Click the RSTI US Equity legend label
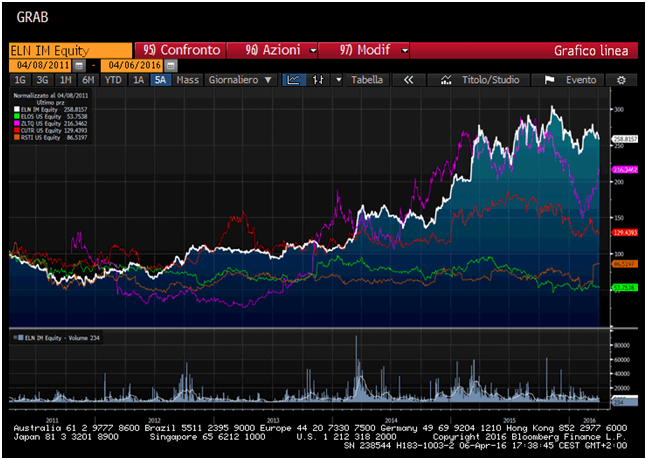This screenshot has width=647, height=460. 40,137
